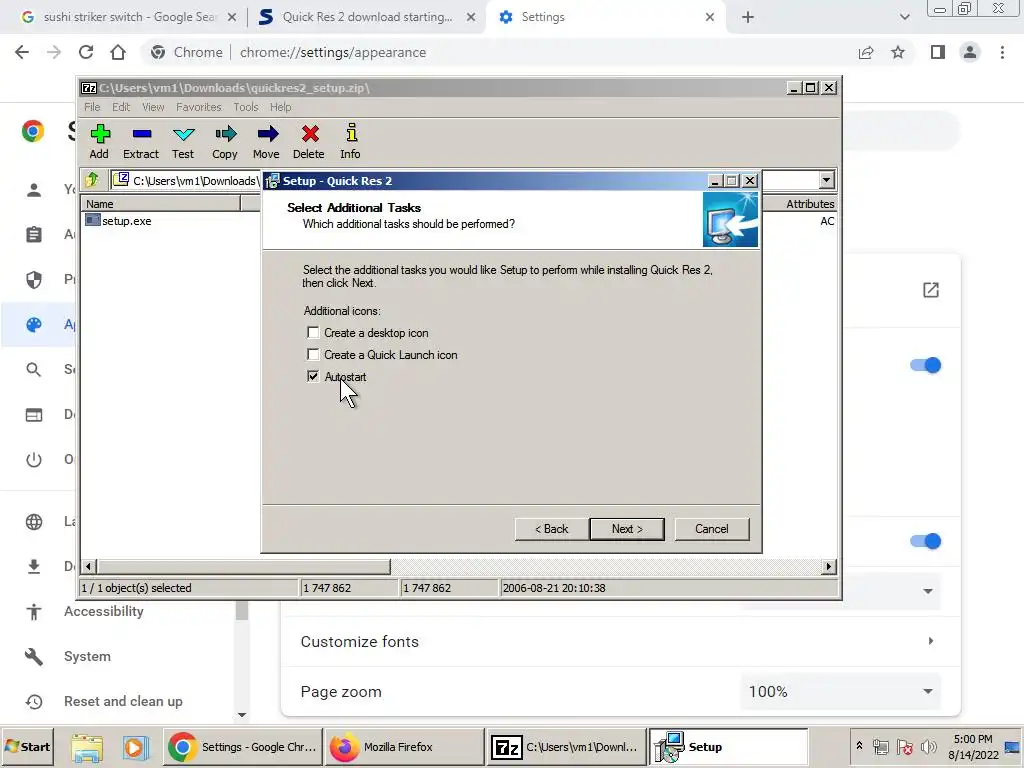
Task: Open the 7-Zip View menu
Action: (153, 107)
